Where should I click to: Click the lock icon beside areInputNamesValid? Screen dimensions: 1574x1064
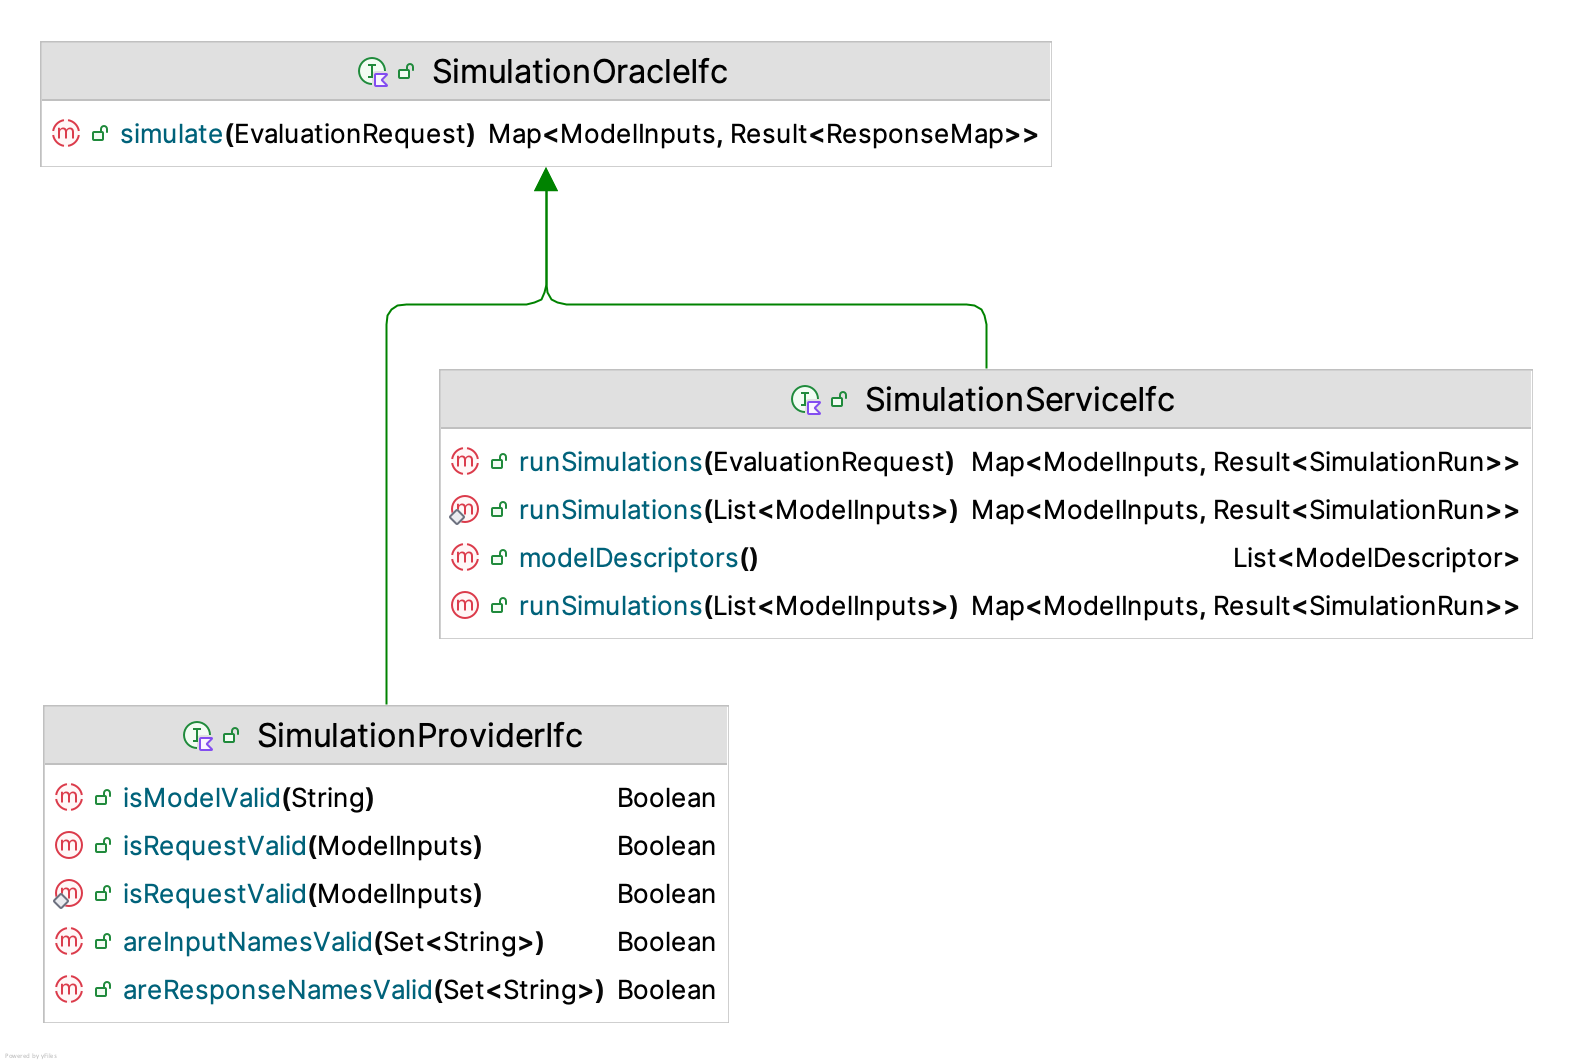pyautogui.click(x=103, y=942)
